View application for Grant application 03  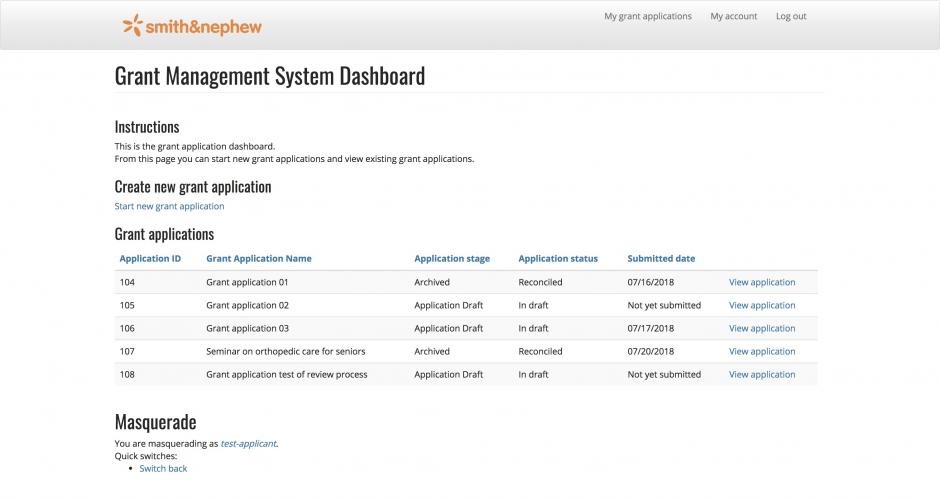click(761, 328)
